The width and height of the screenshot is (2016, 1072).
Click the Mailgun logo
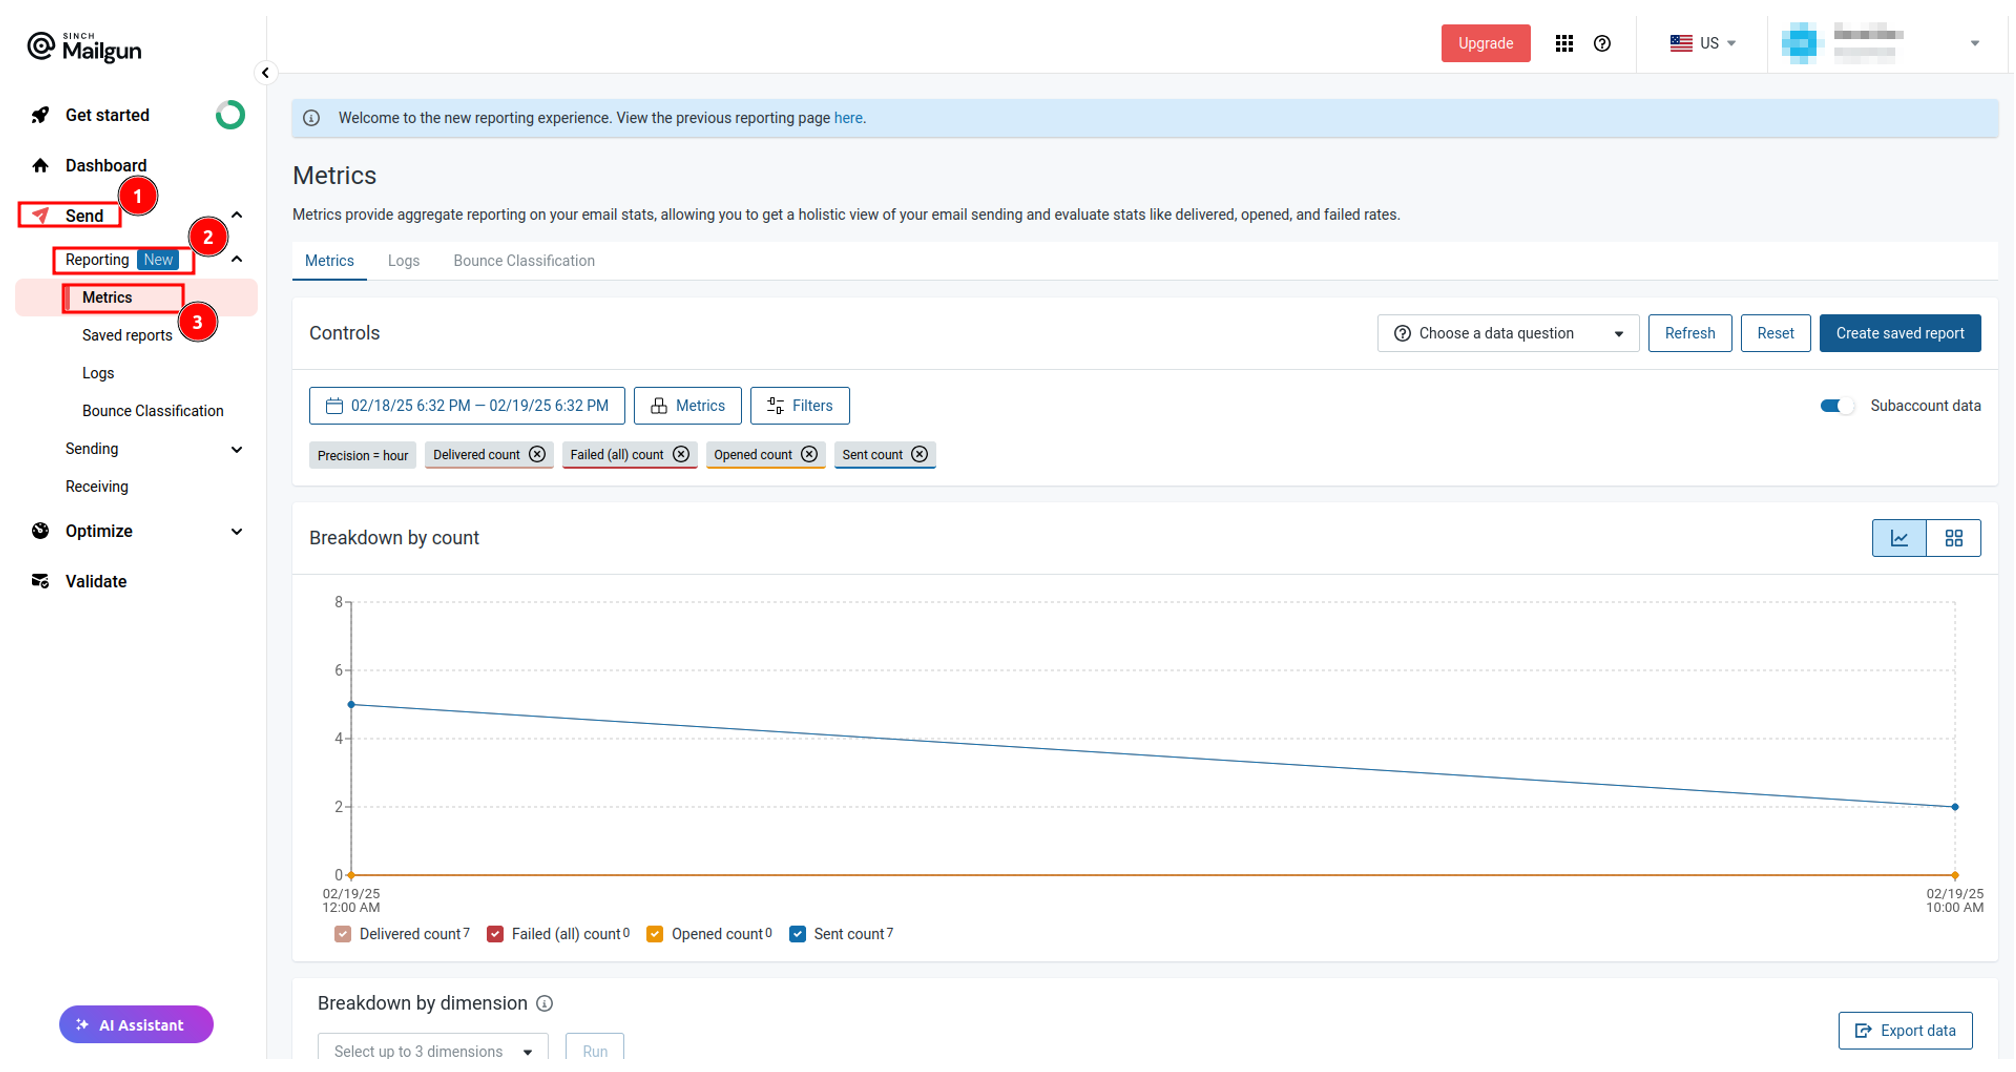point(84,46)
